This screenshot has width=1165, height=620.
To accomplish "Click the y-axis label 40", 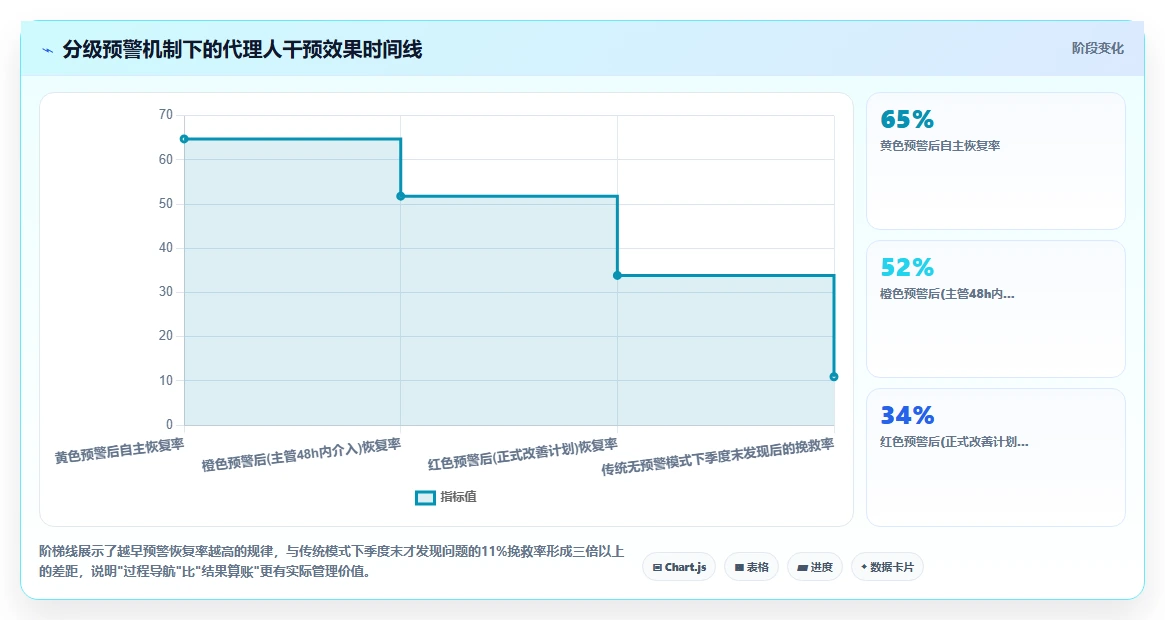I will point(166,248).
